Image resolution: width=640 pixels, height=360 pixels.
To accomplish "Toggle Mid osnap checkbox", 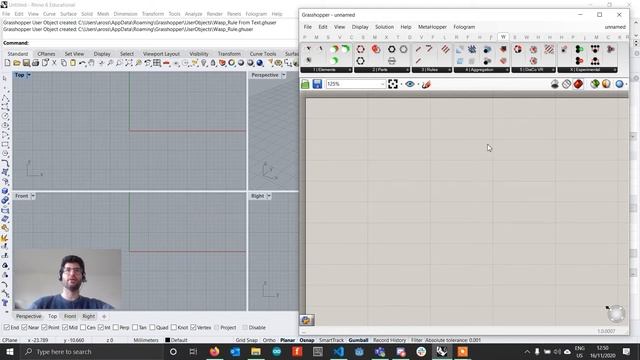I will pos(65,327).
